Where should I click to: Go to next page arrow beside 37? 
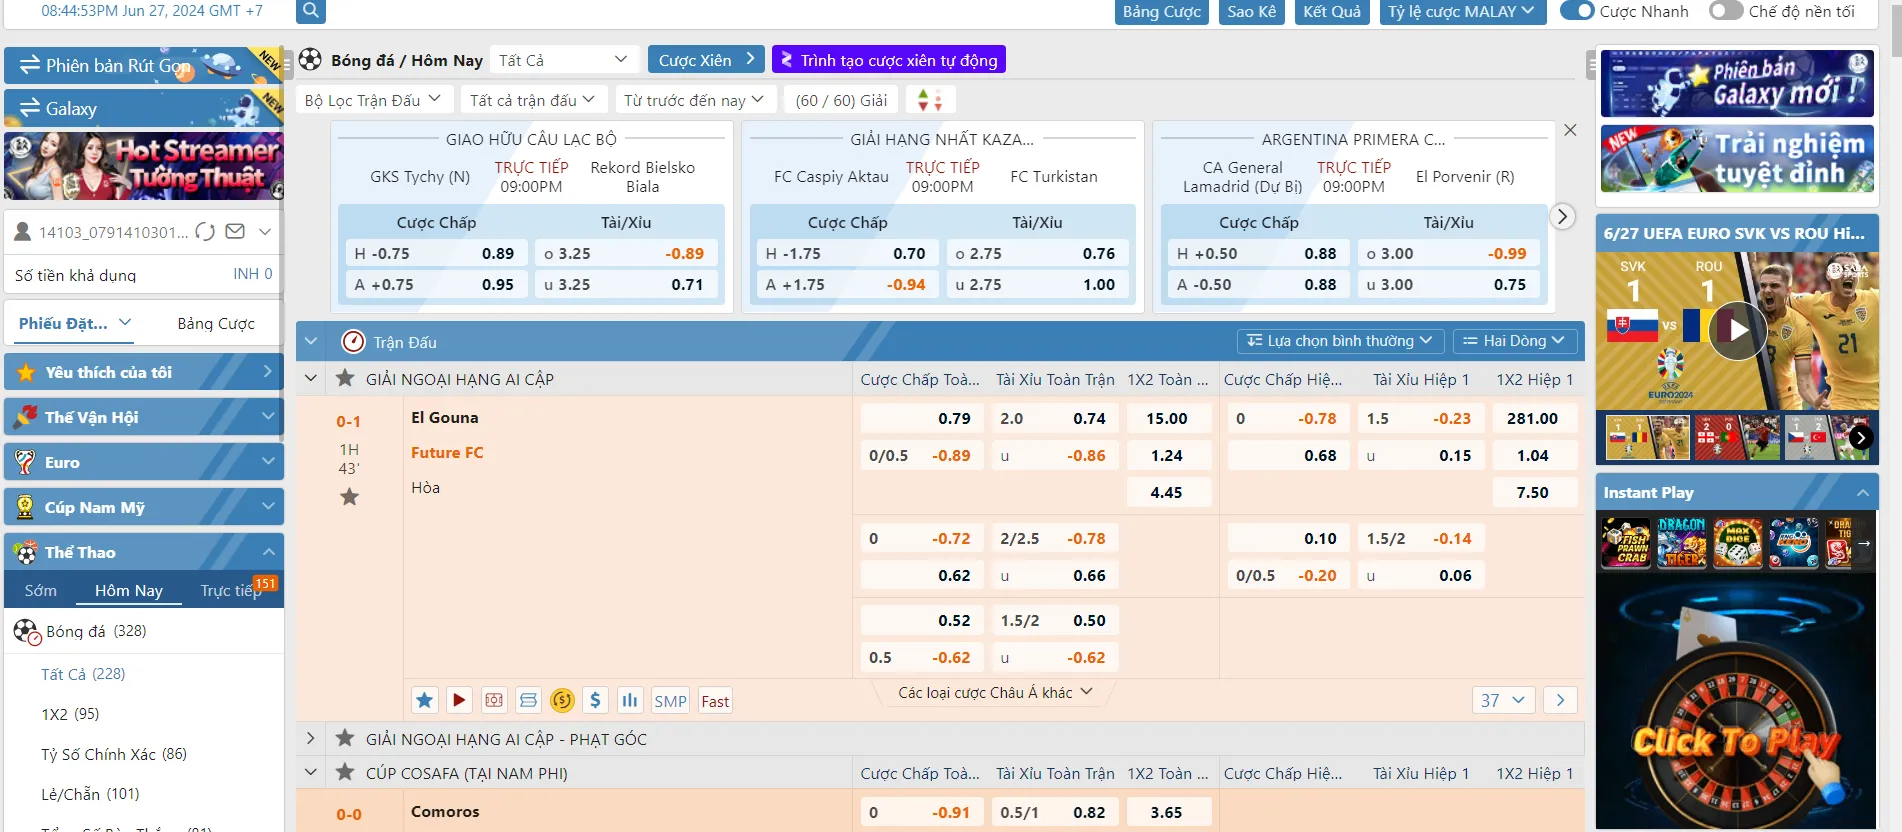[x=1560, y=700]
